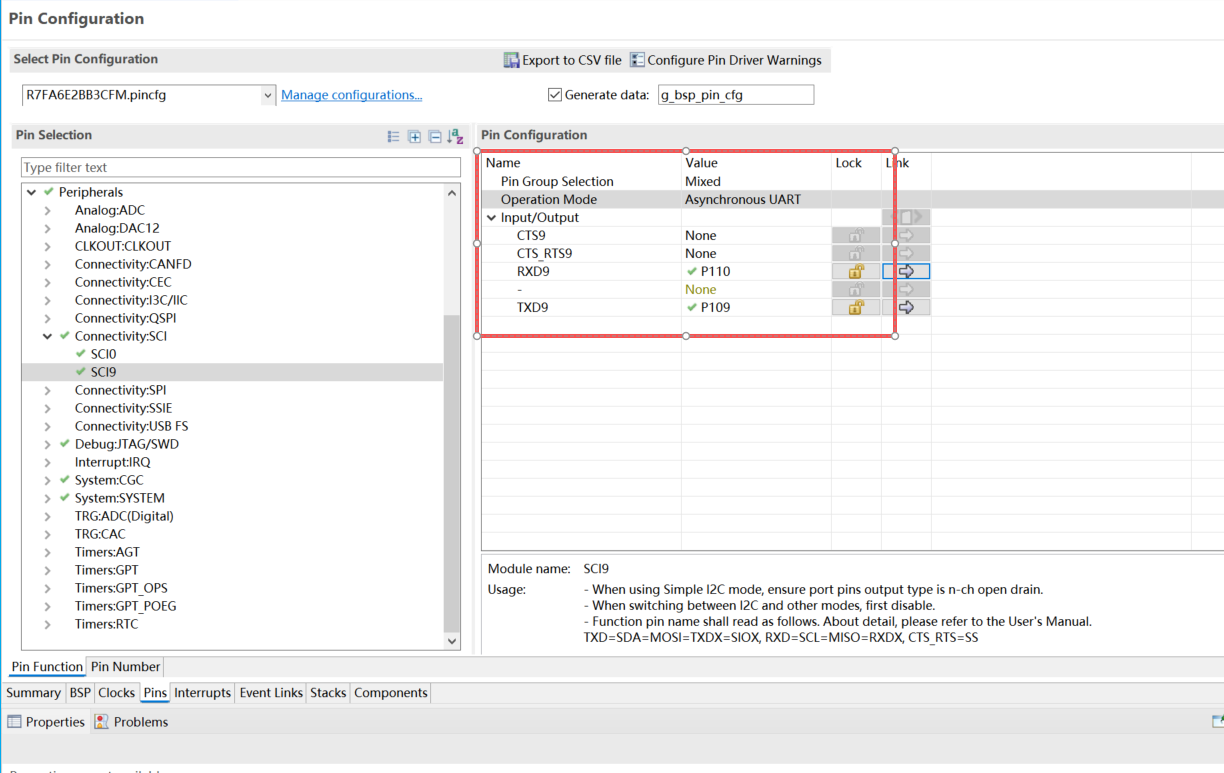The height and width of the screenshot is (773, 1224).
Task: Toggle the Generate data checkbox
Action: click(555, 95)
